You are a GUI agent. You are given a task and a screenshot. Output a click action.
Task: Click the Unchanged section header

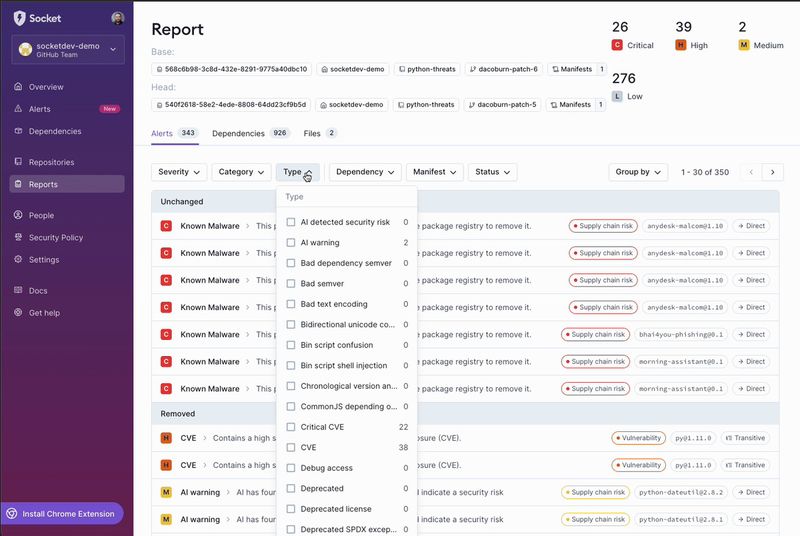click(465, 201)
